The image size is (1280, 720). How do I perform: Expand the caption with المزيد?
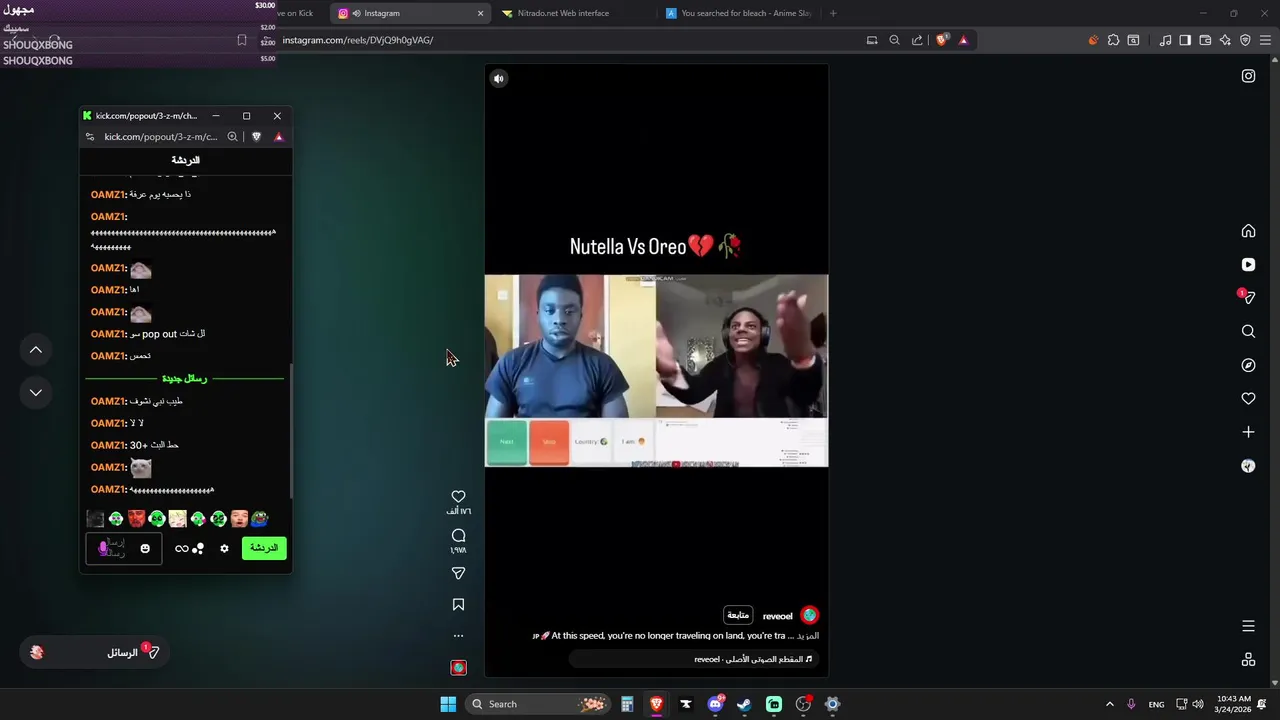(x=809, y=636)
